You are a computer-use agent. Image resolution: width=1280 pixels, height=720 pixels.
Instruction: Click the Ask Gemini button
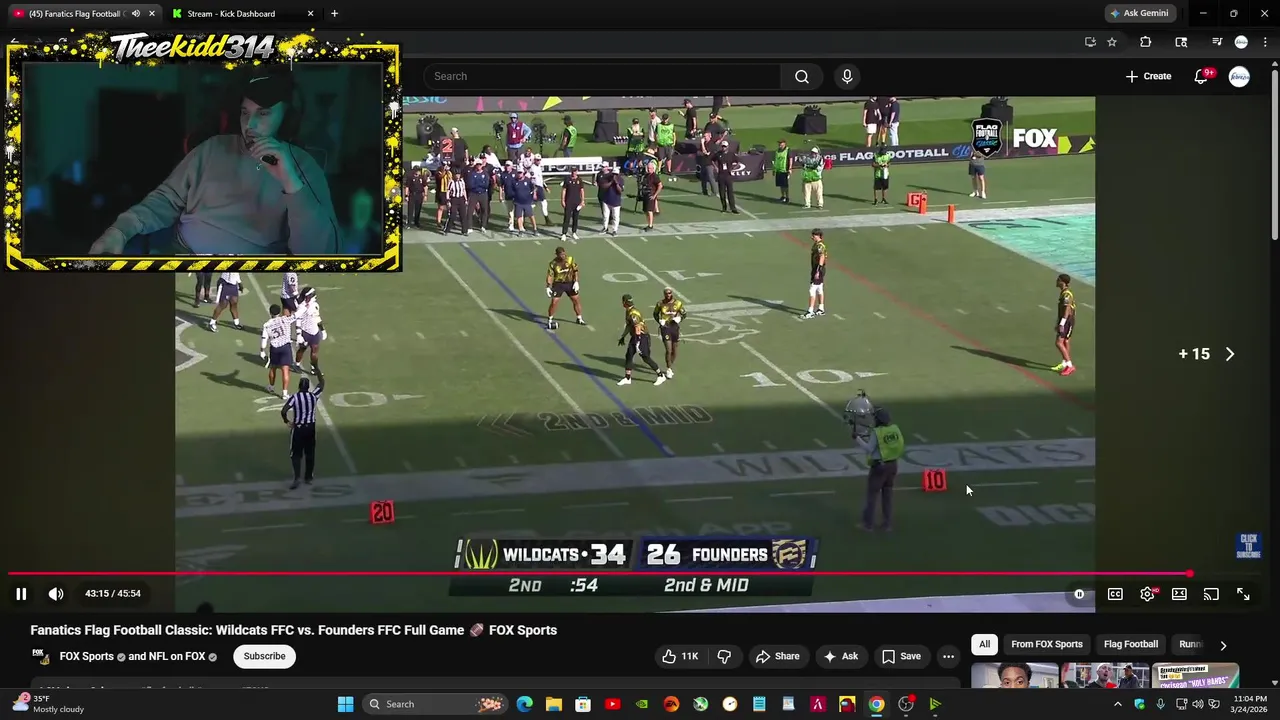click(1140, 14)
